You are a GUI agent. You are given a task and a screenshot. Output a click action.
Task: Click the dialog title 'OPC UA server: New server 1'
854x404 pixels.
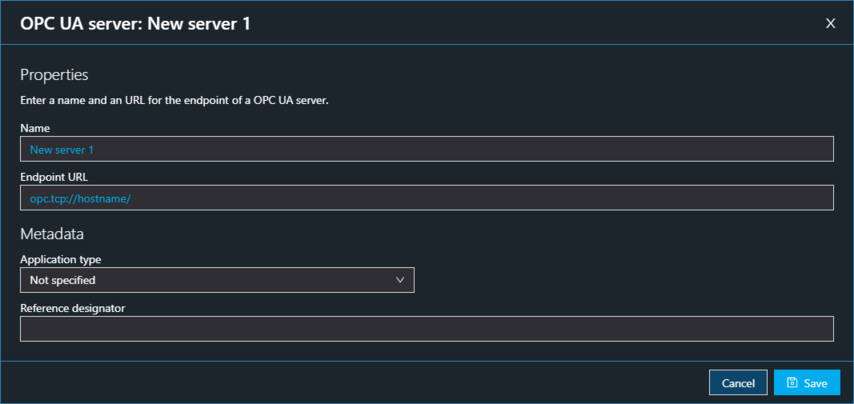tap(135, 23)
